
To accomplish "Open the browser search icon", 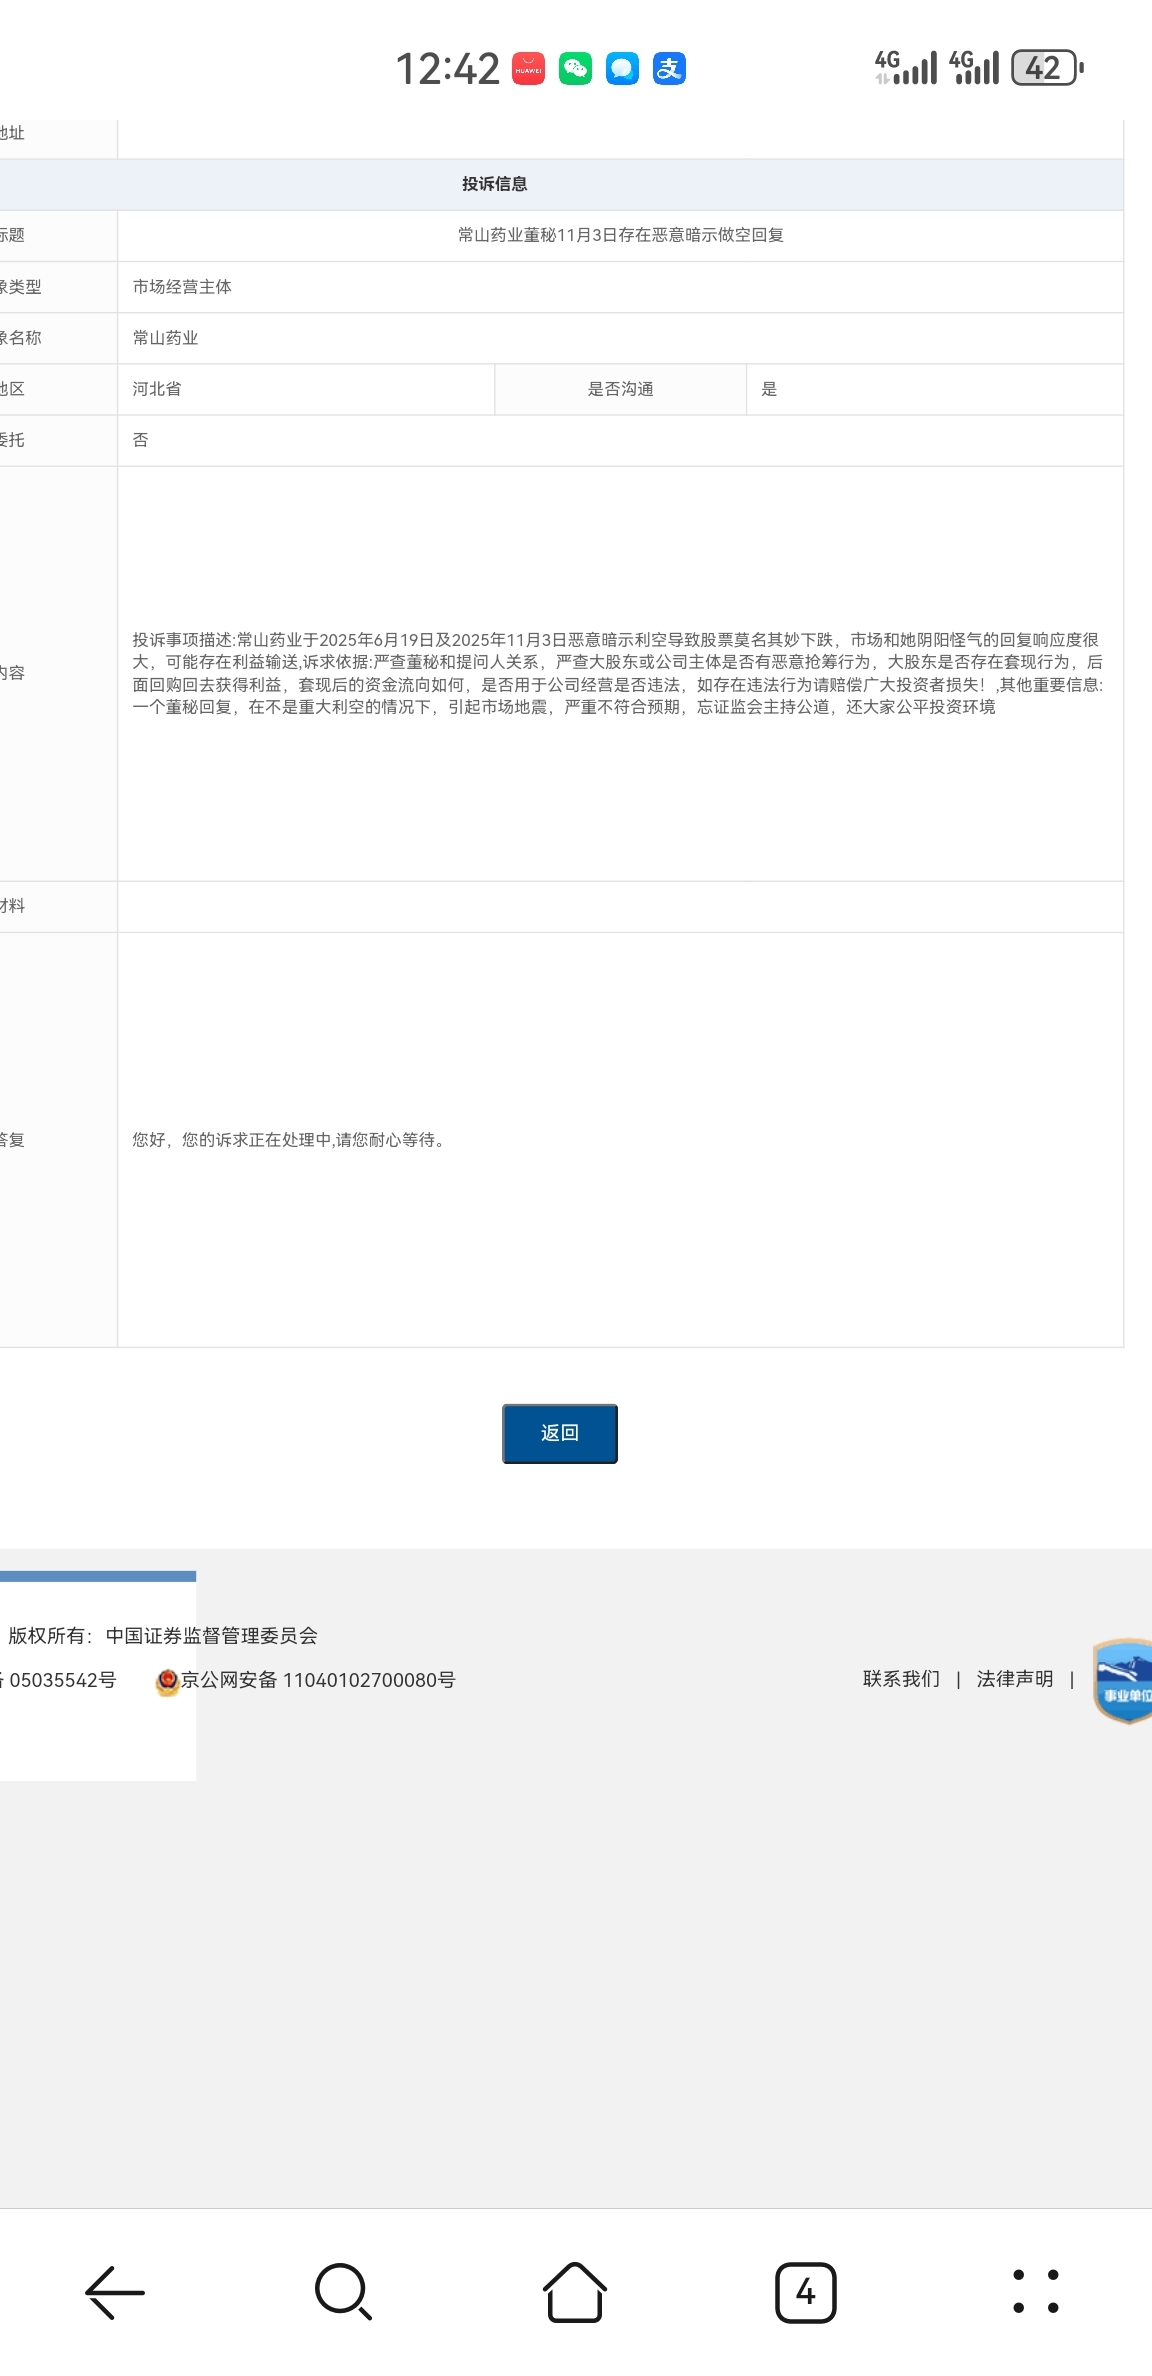I will click(343, 2291).
